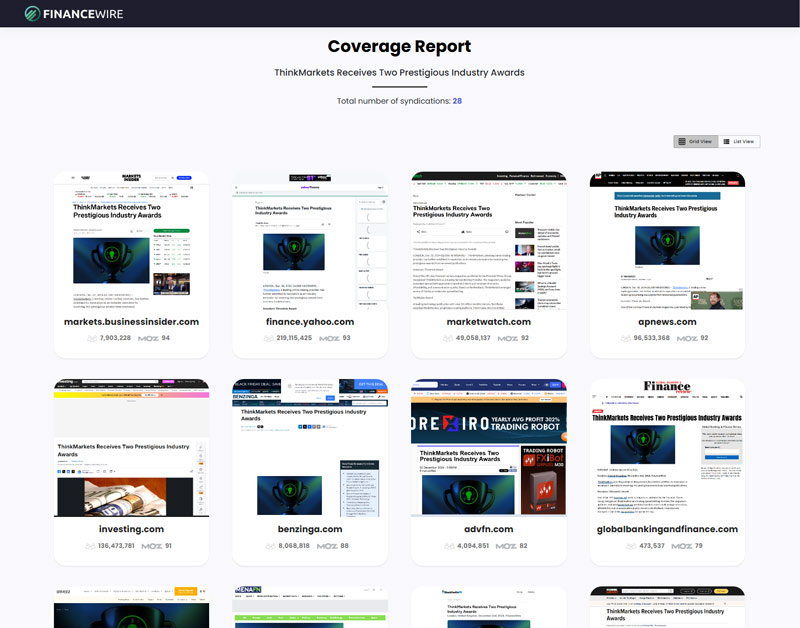The width and height of the screenshot is (800, 628).
Task: Click the visitor count 7,903,228
Action: pyautogui.click(x=115, y=338)
